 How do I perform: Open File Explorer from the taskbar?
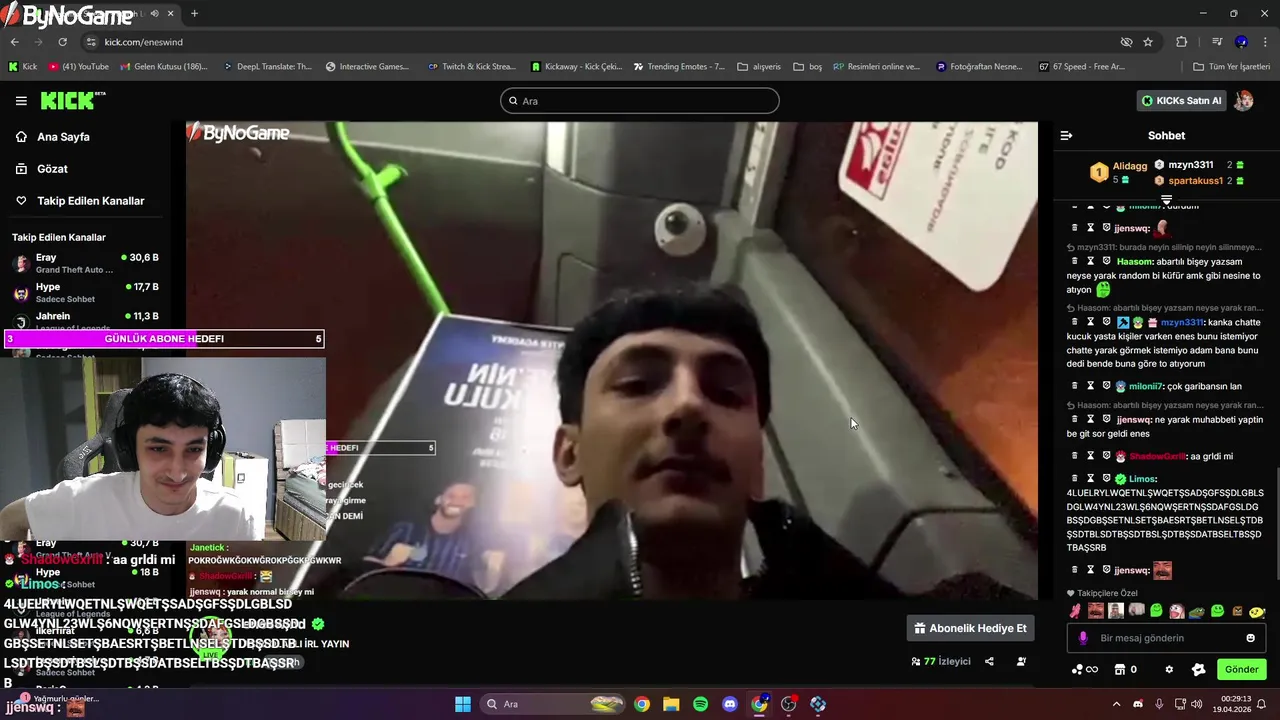point(671,704)
